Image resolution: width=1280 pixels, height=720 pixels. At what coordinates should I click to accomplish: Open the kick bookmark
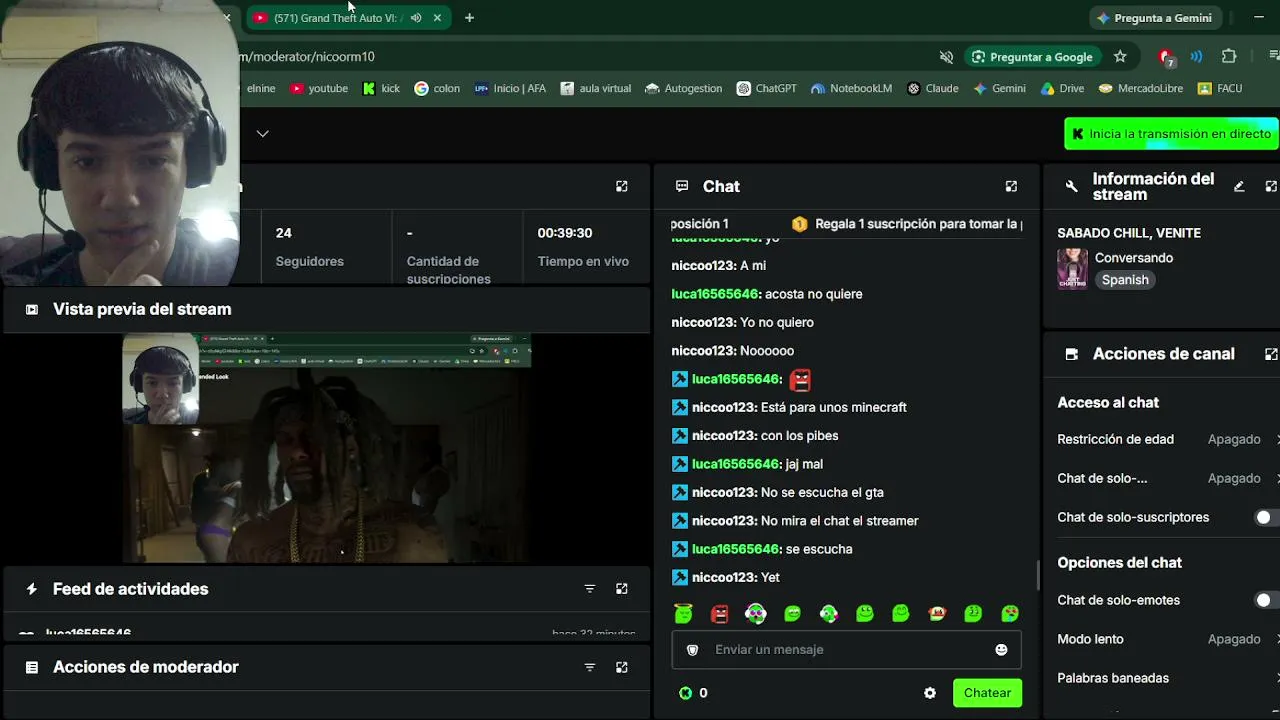[381, 88]
